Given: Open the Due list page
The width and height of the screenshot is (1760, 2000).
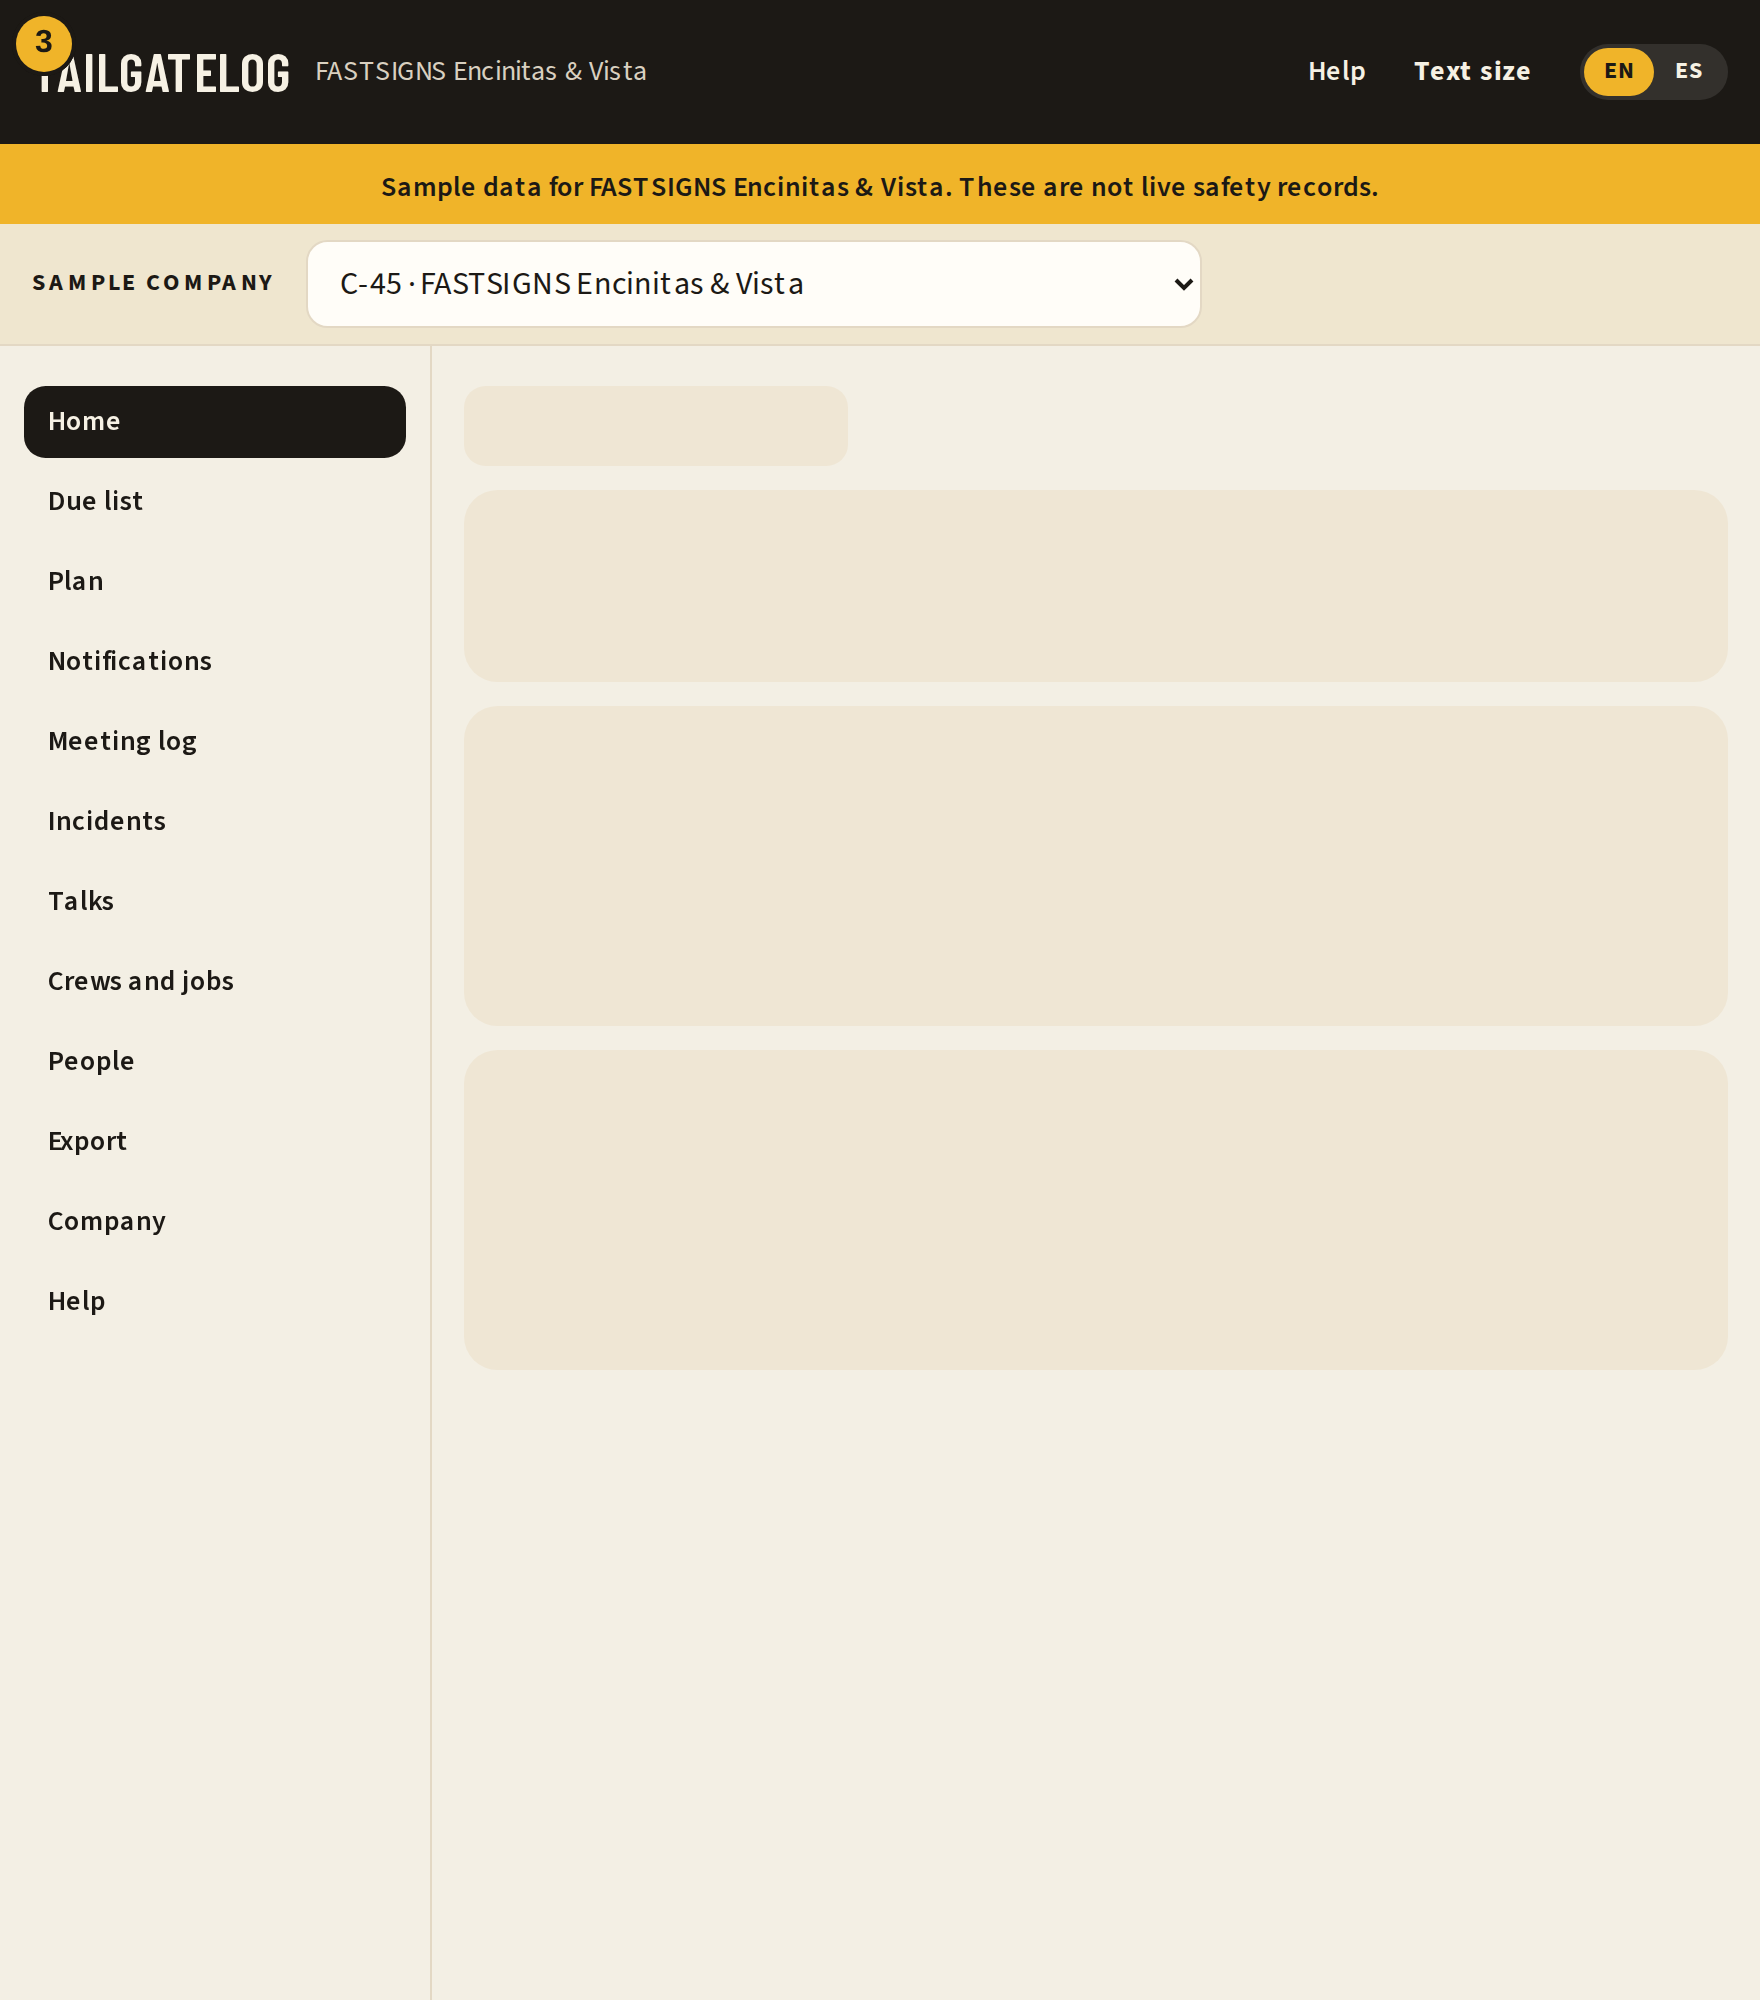Looking at the screenshot, I should [x=215, y=502].
